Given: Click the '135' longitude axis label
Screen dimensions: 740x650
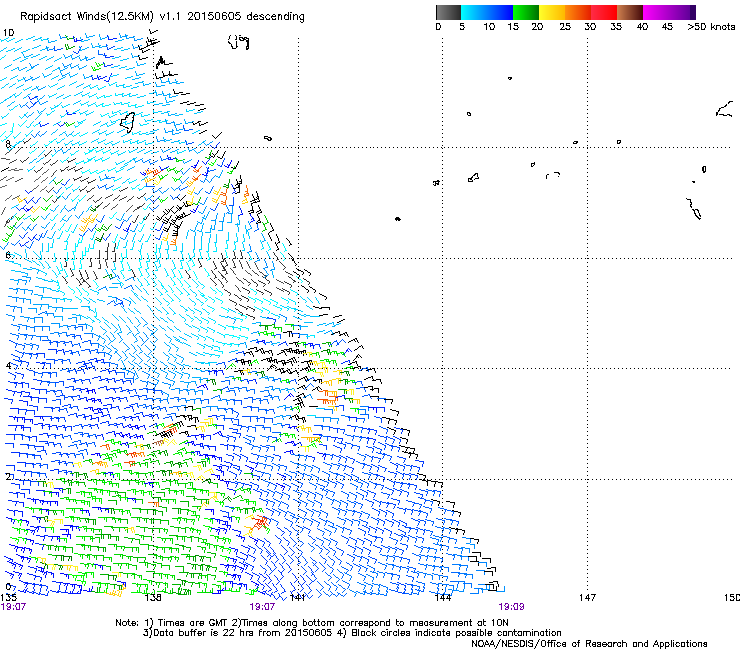Looking at the screenshot, I should click(x=8, y=597).
